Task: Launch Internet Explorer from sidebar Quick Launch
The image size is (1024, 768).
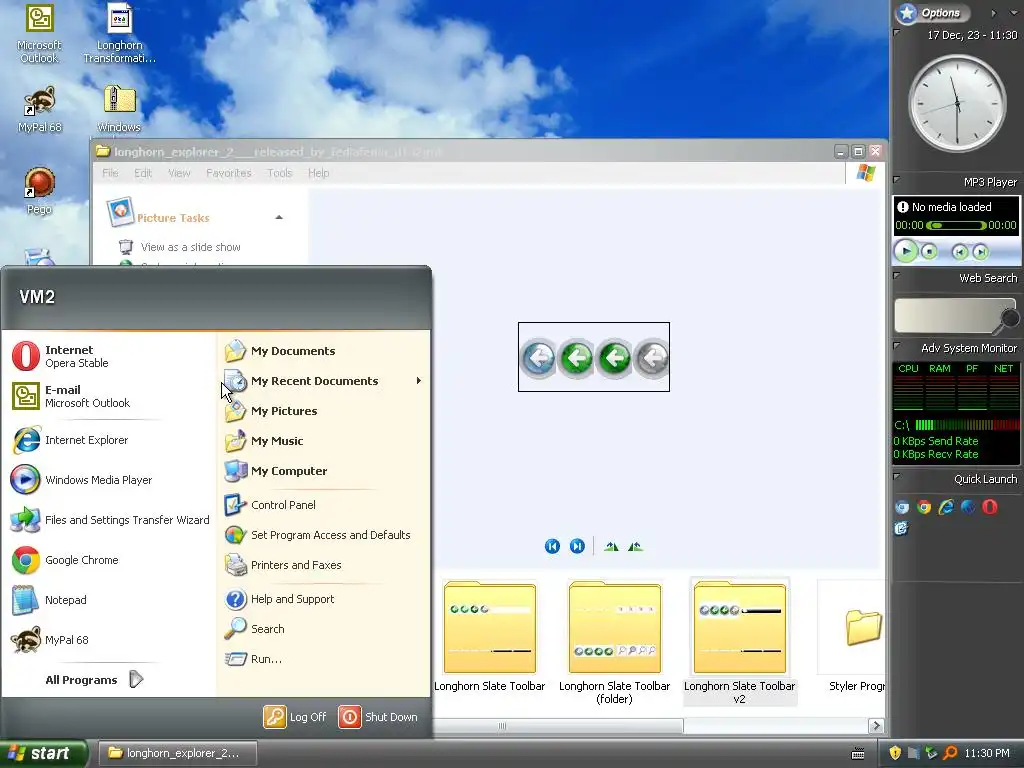Action: click(946, 507)
